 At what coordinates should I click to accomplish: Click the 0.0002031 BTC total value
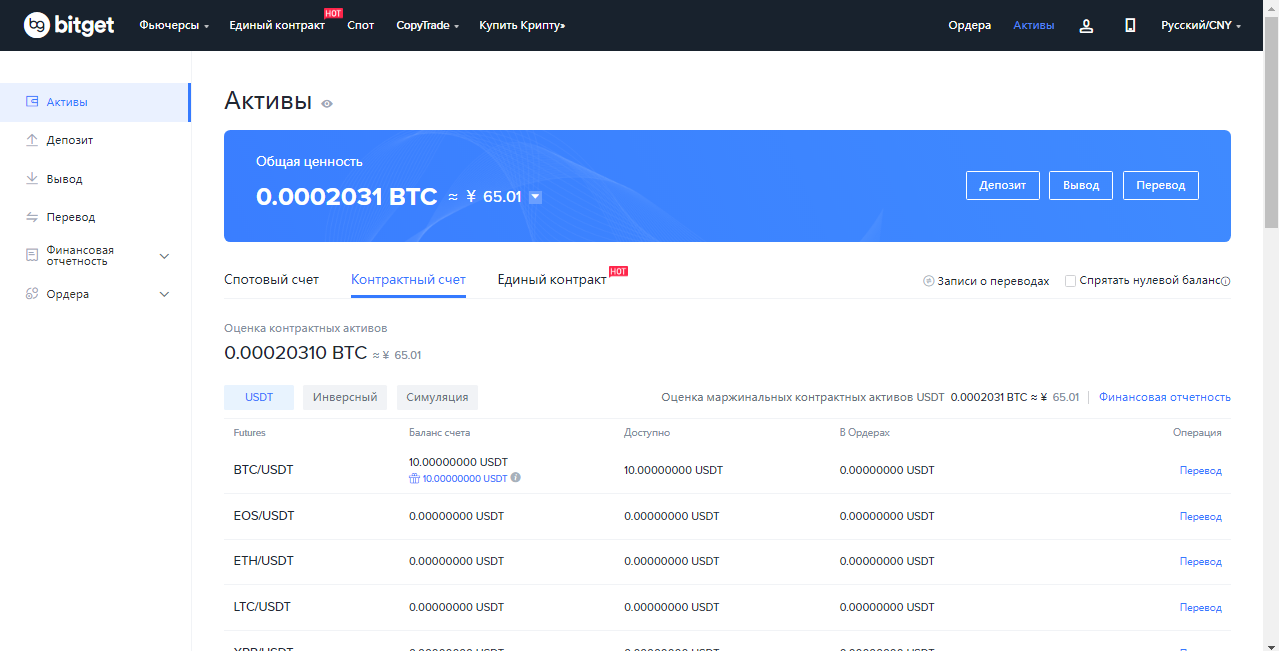click(347, 197)
